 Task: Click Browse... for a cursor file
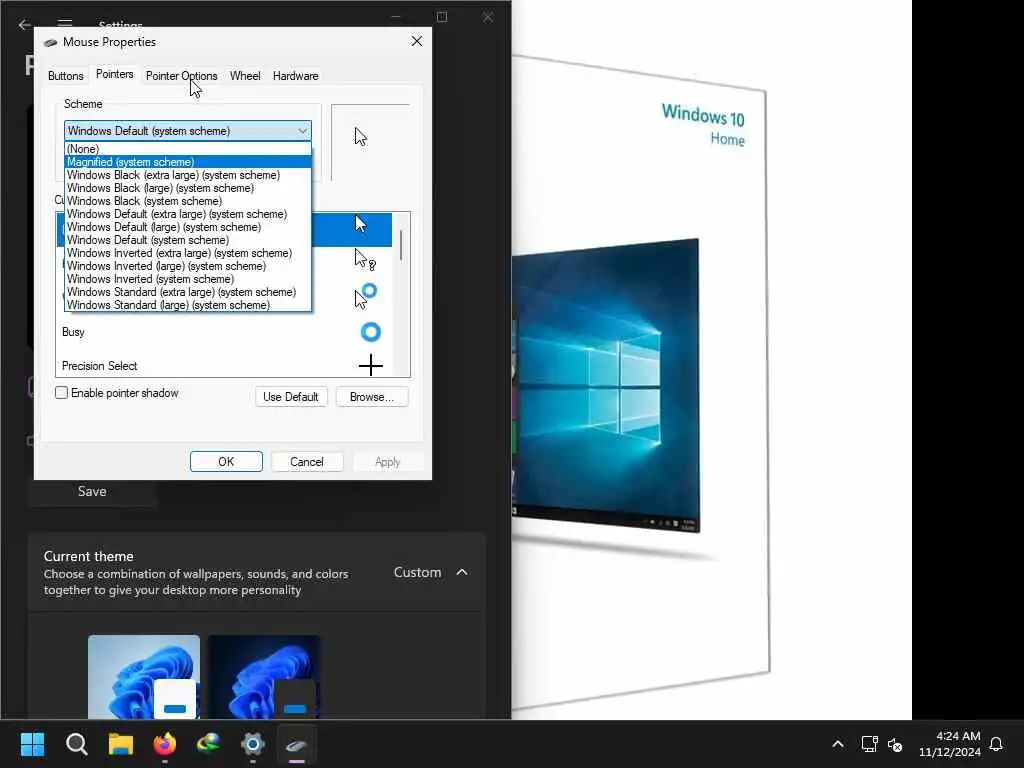tap(372, 396)
